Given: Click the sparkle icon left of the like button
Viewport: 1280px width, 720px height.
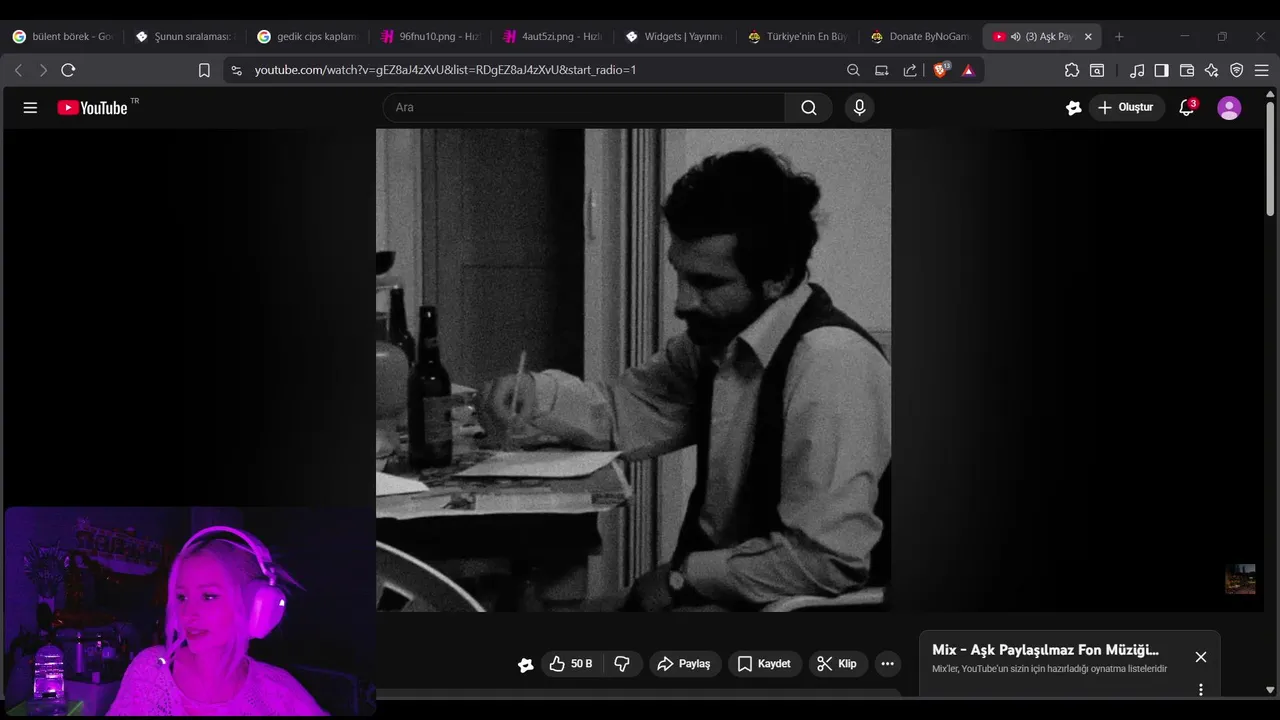Looking at the screenshot, I should coord(525,665).
